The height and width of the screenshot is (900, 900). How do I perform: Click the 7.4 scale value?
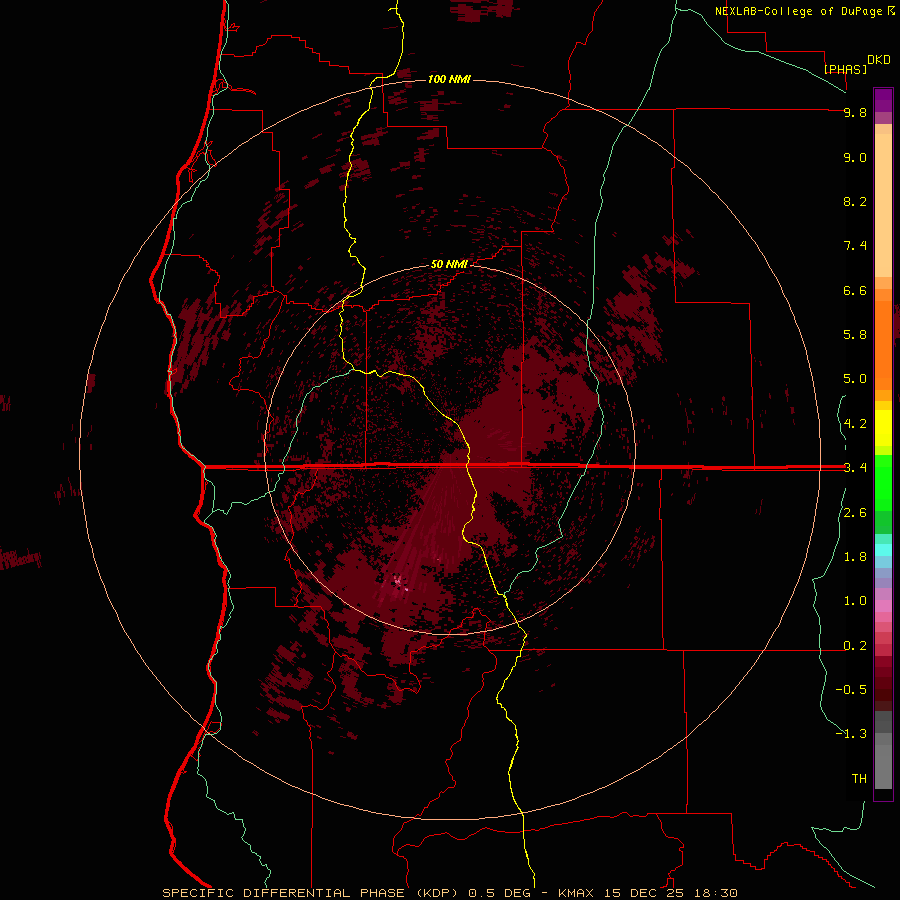coord(855,246)
